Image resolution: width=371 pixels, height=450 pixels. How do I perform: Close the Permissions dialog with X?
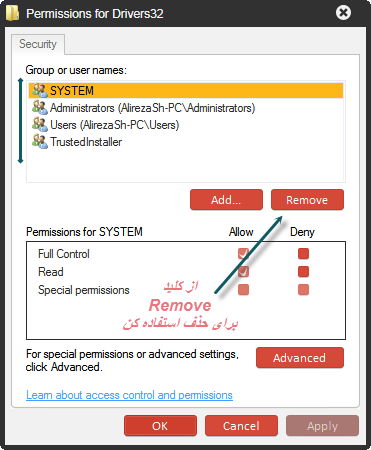coord(343,13)
